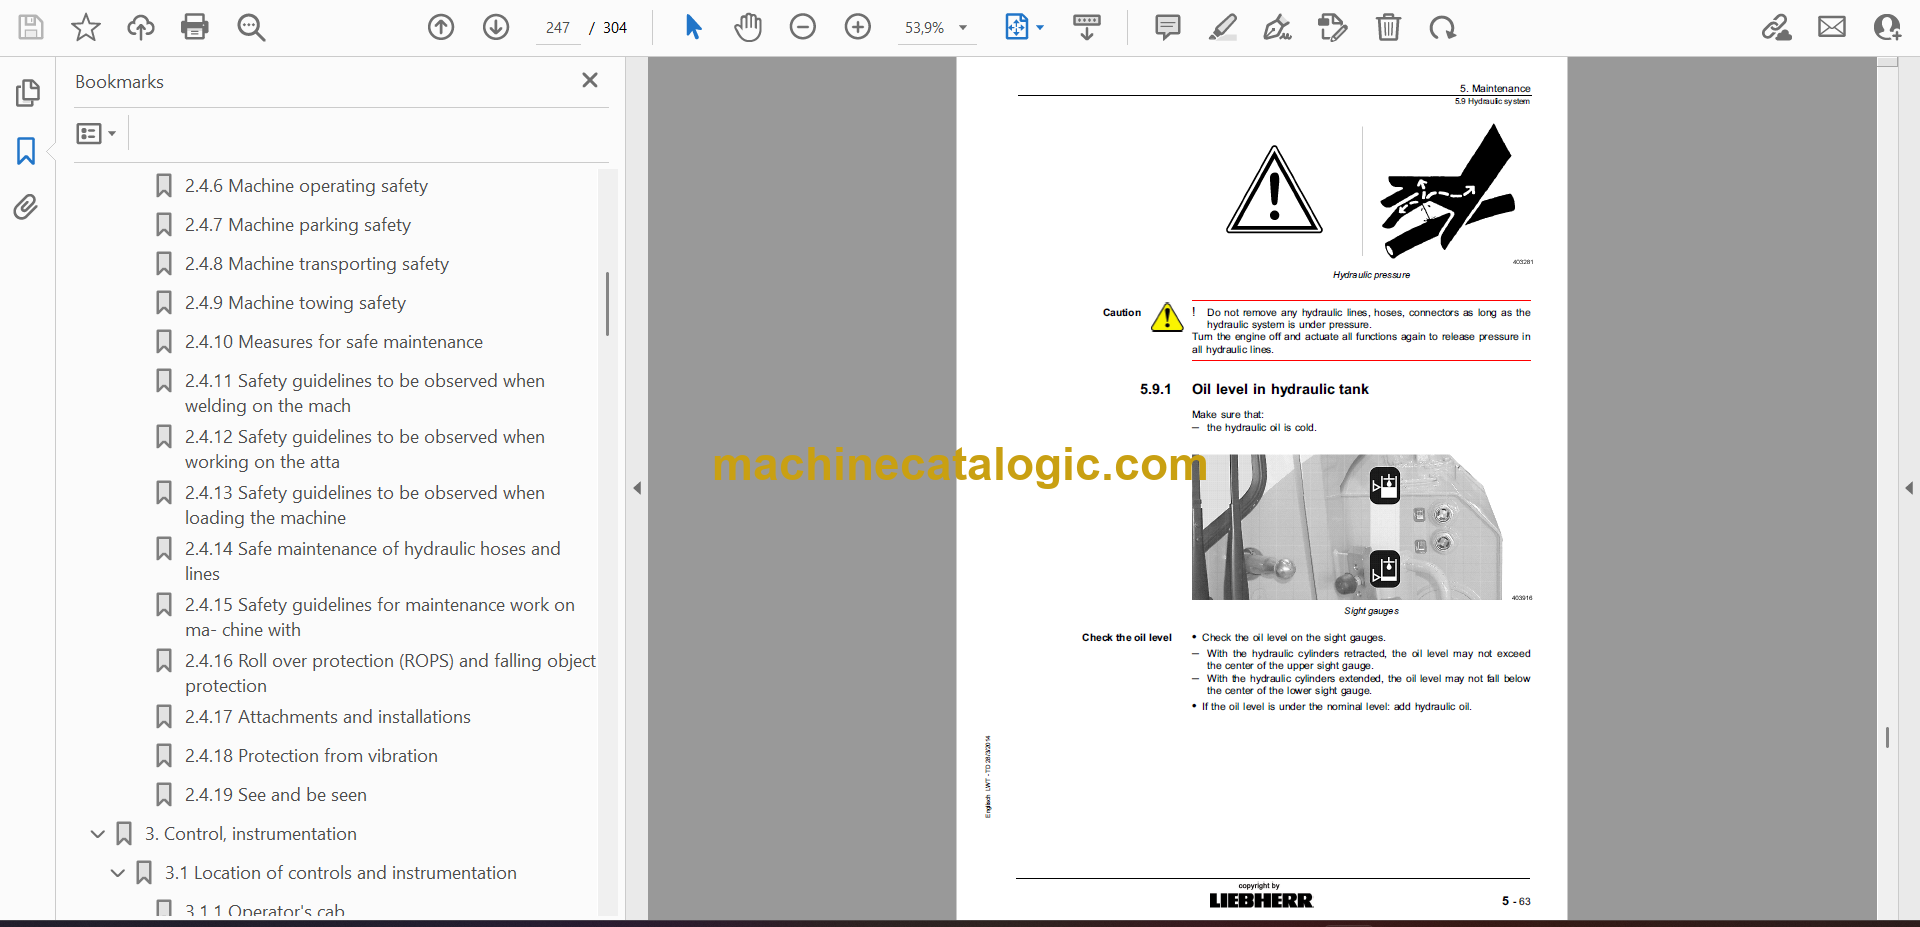This screenshot has height=927, width=1920.
Task: Open the page thumbnails panel
Action: coord(27,93)
